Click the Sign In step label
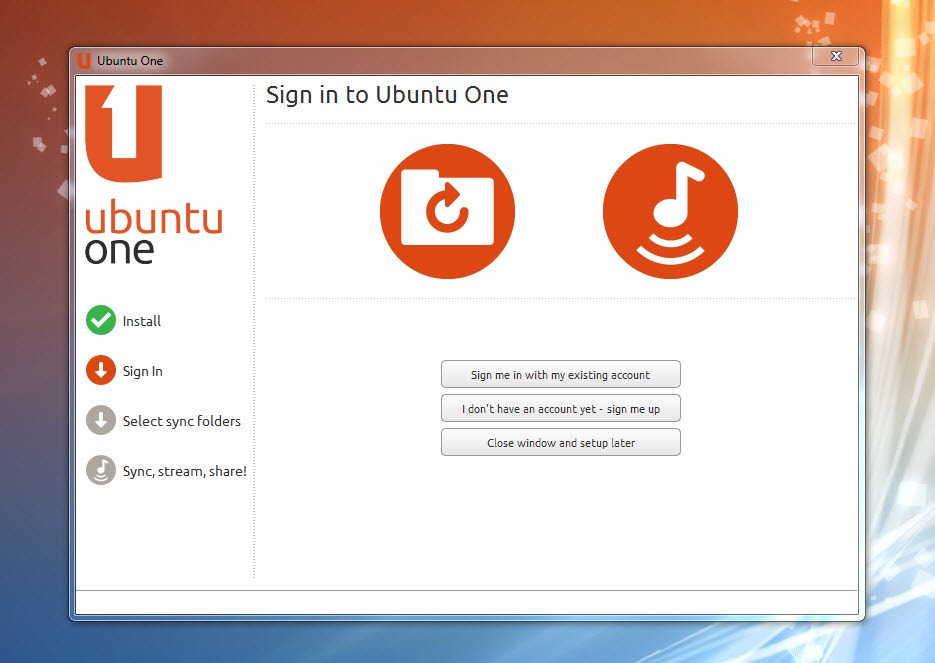Image resolution: width=935 pixels, height=663 pixels. 143,371
